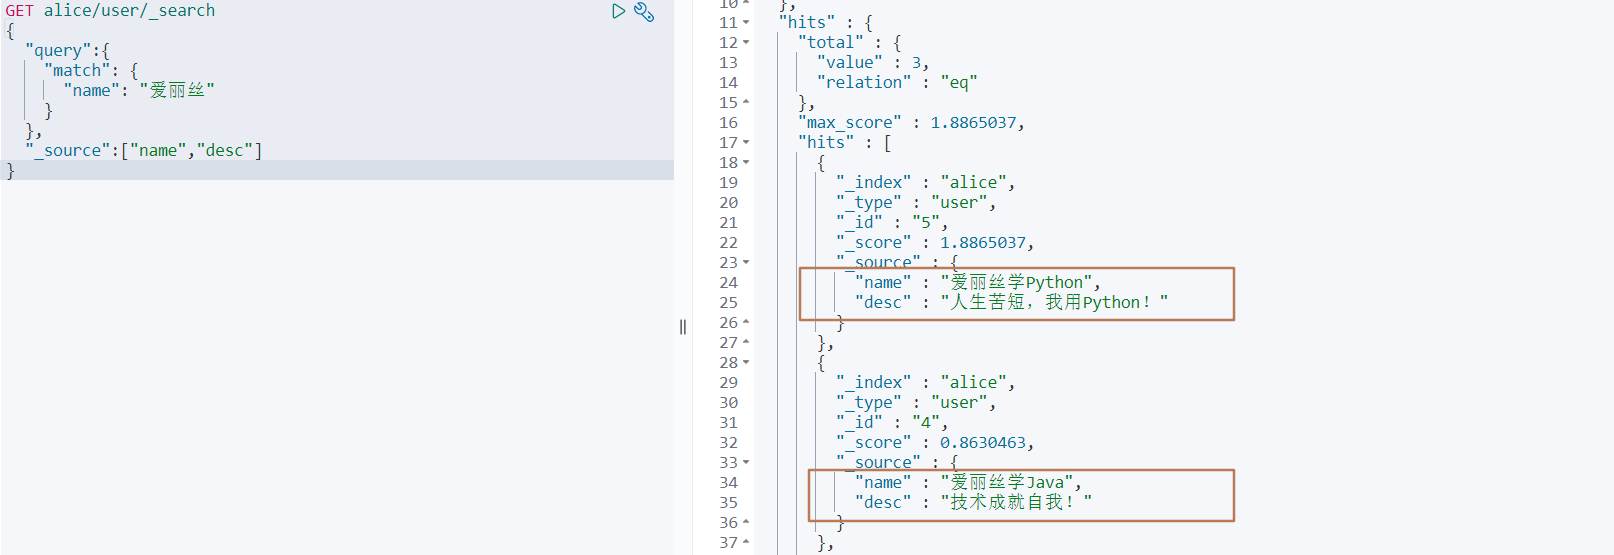This screenshot has height=555, width=1614.
Task: Collapse the "_source" block at line 33
Action: 746,463
